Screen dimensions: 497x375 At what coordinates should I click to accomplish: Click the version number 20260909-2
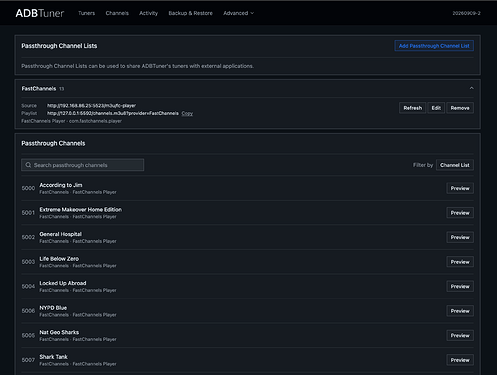(466, 13)
